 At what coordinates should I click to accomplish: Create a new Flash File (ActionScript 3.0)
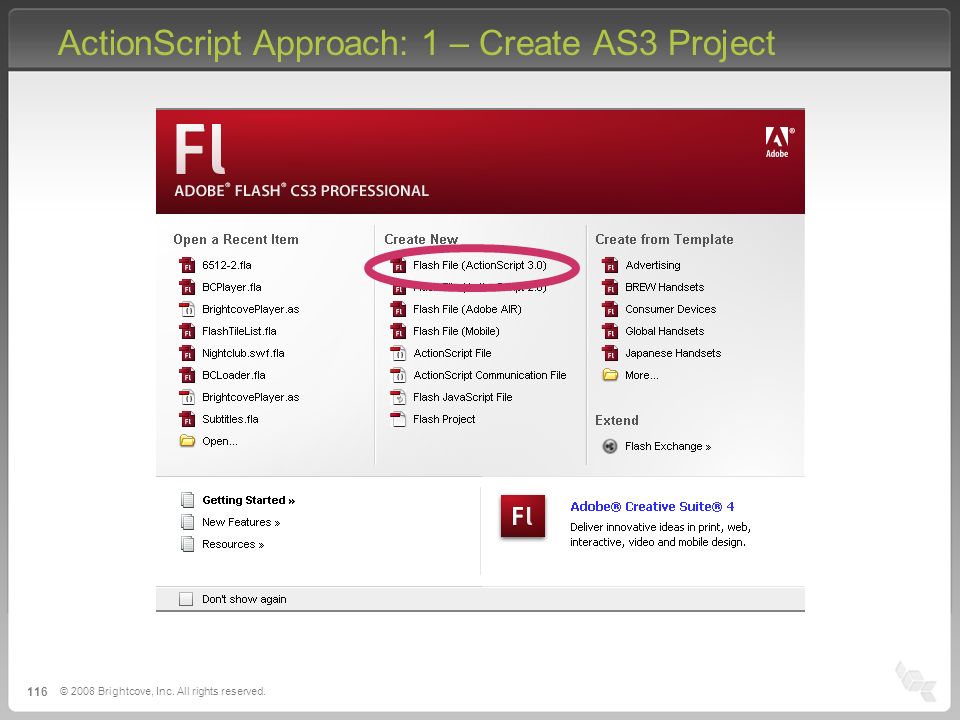tap(479, 265)
